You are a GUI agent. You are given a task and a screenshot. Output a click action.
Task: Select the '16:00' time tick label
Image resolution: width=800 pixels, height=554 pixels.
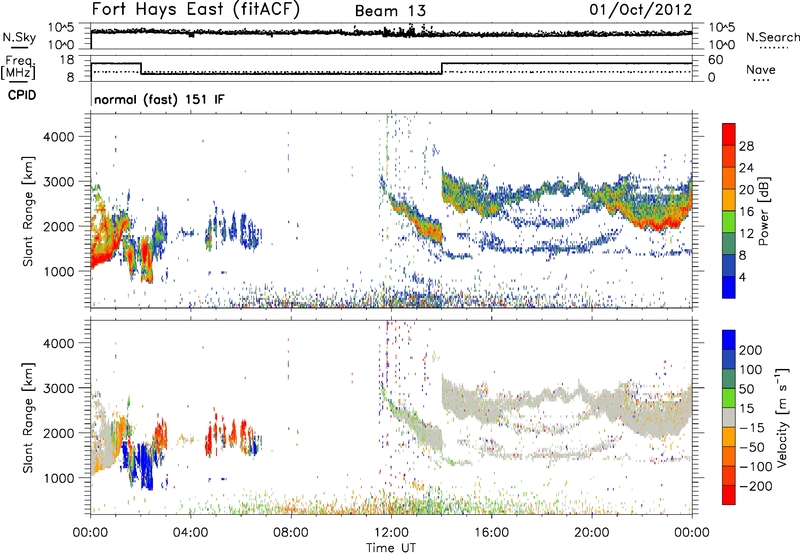click(491, 533)
